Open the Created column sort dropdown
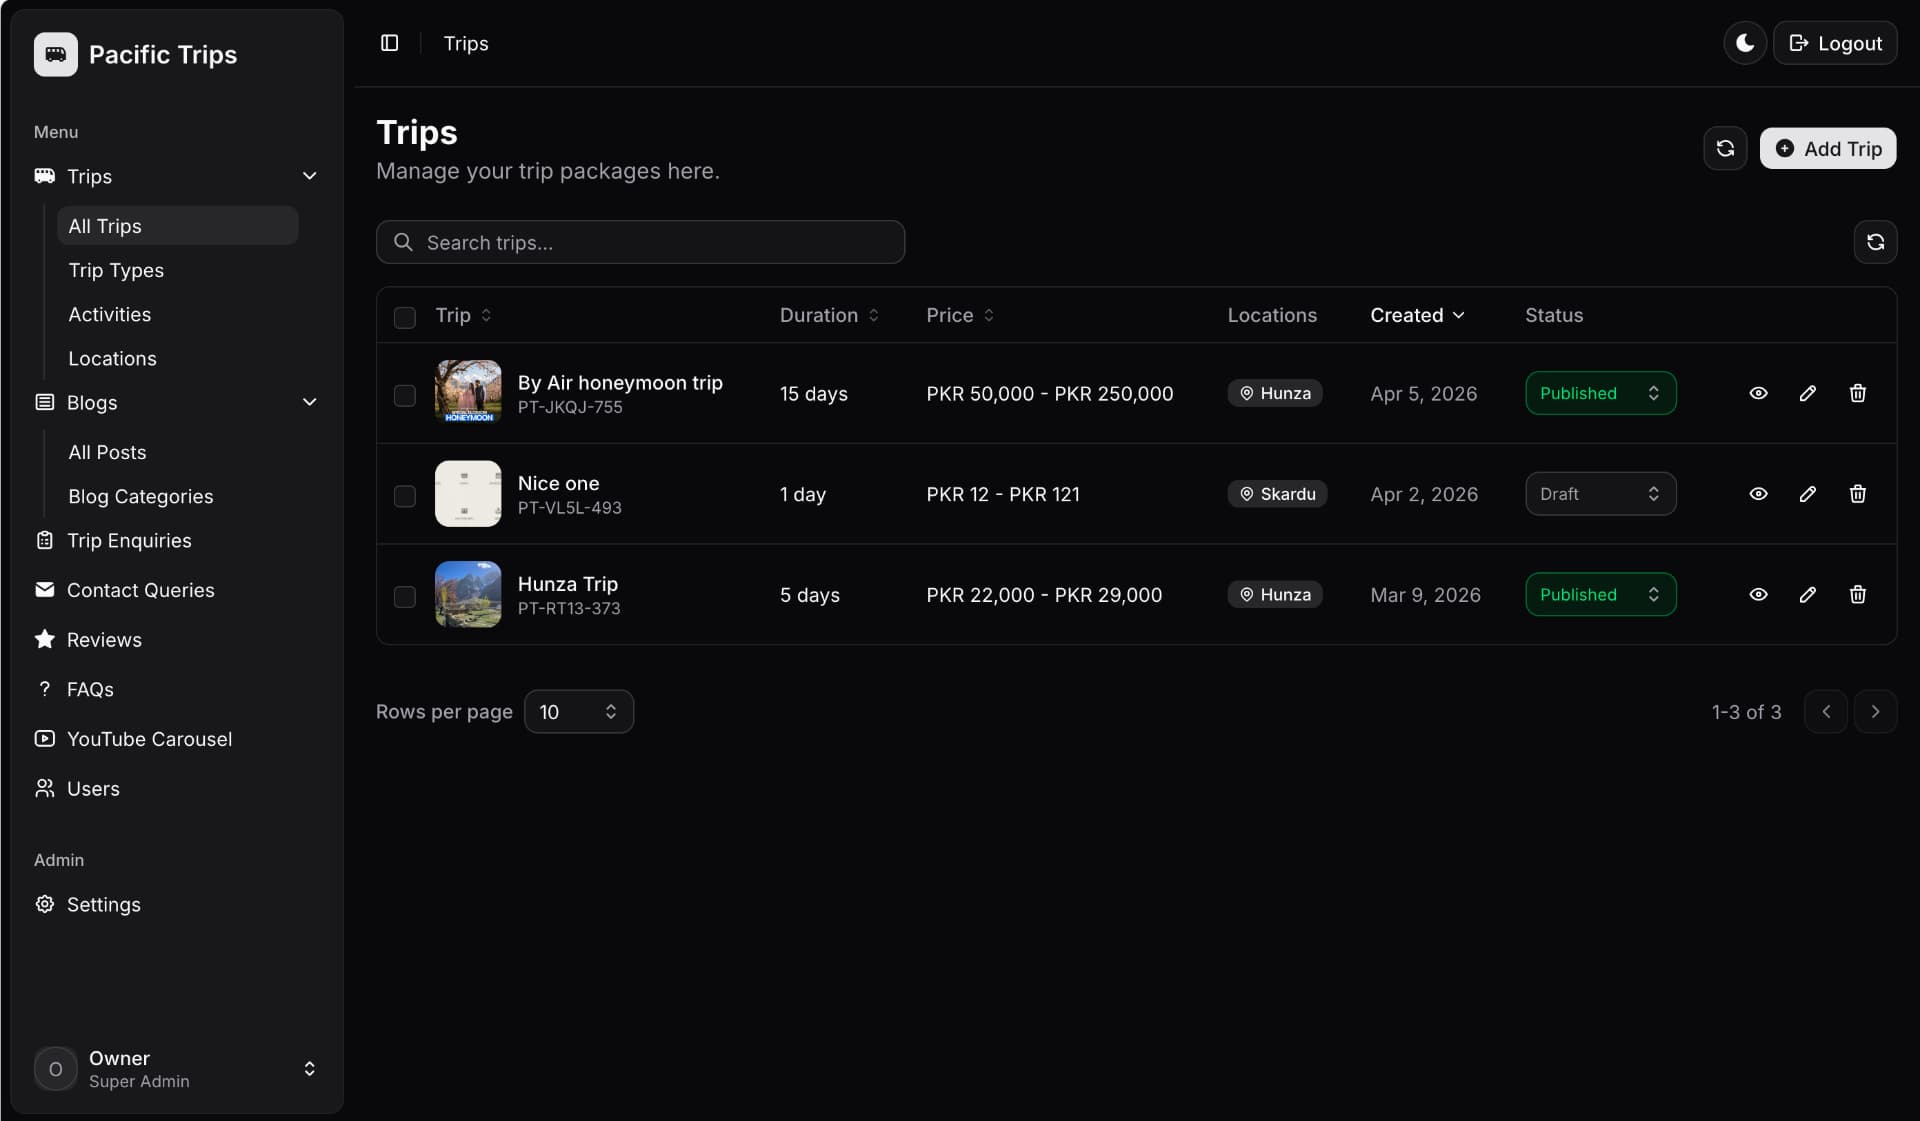1920x1121 pixels. [x=1417, y=315]
